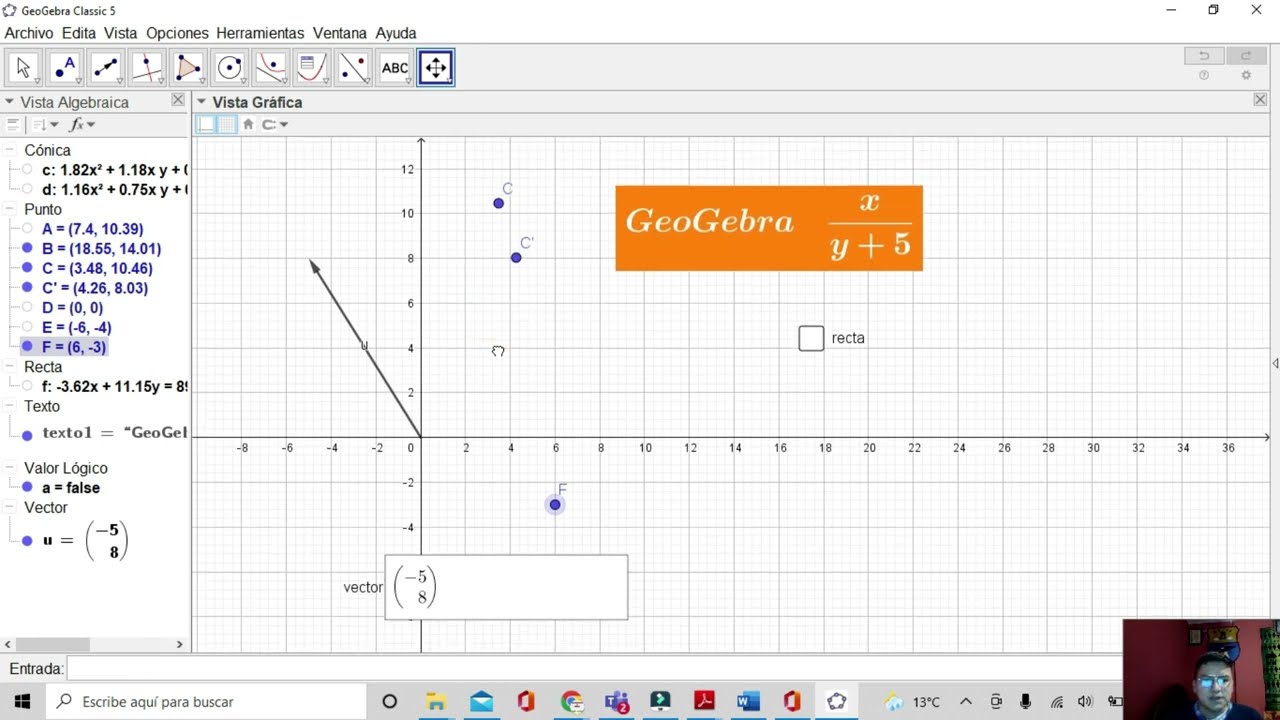The image size is (1280, 720).
Task: Open the Opciones menu
Action: (177, 33)
